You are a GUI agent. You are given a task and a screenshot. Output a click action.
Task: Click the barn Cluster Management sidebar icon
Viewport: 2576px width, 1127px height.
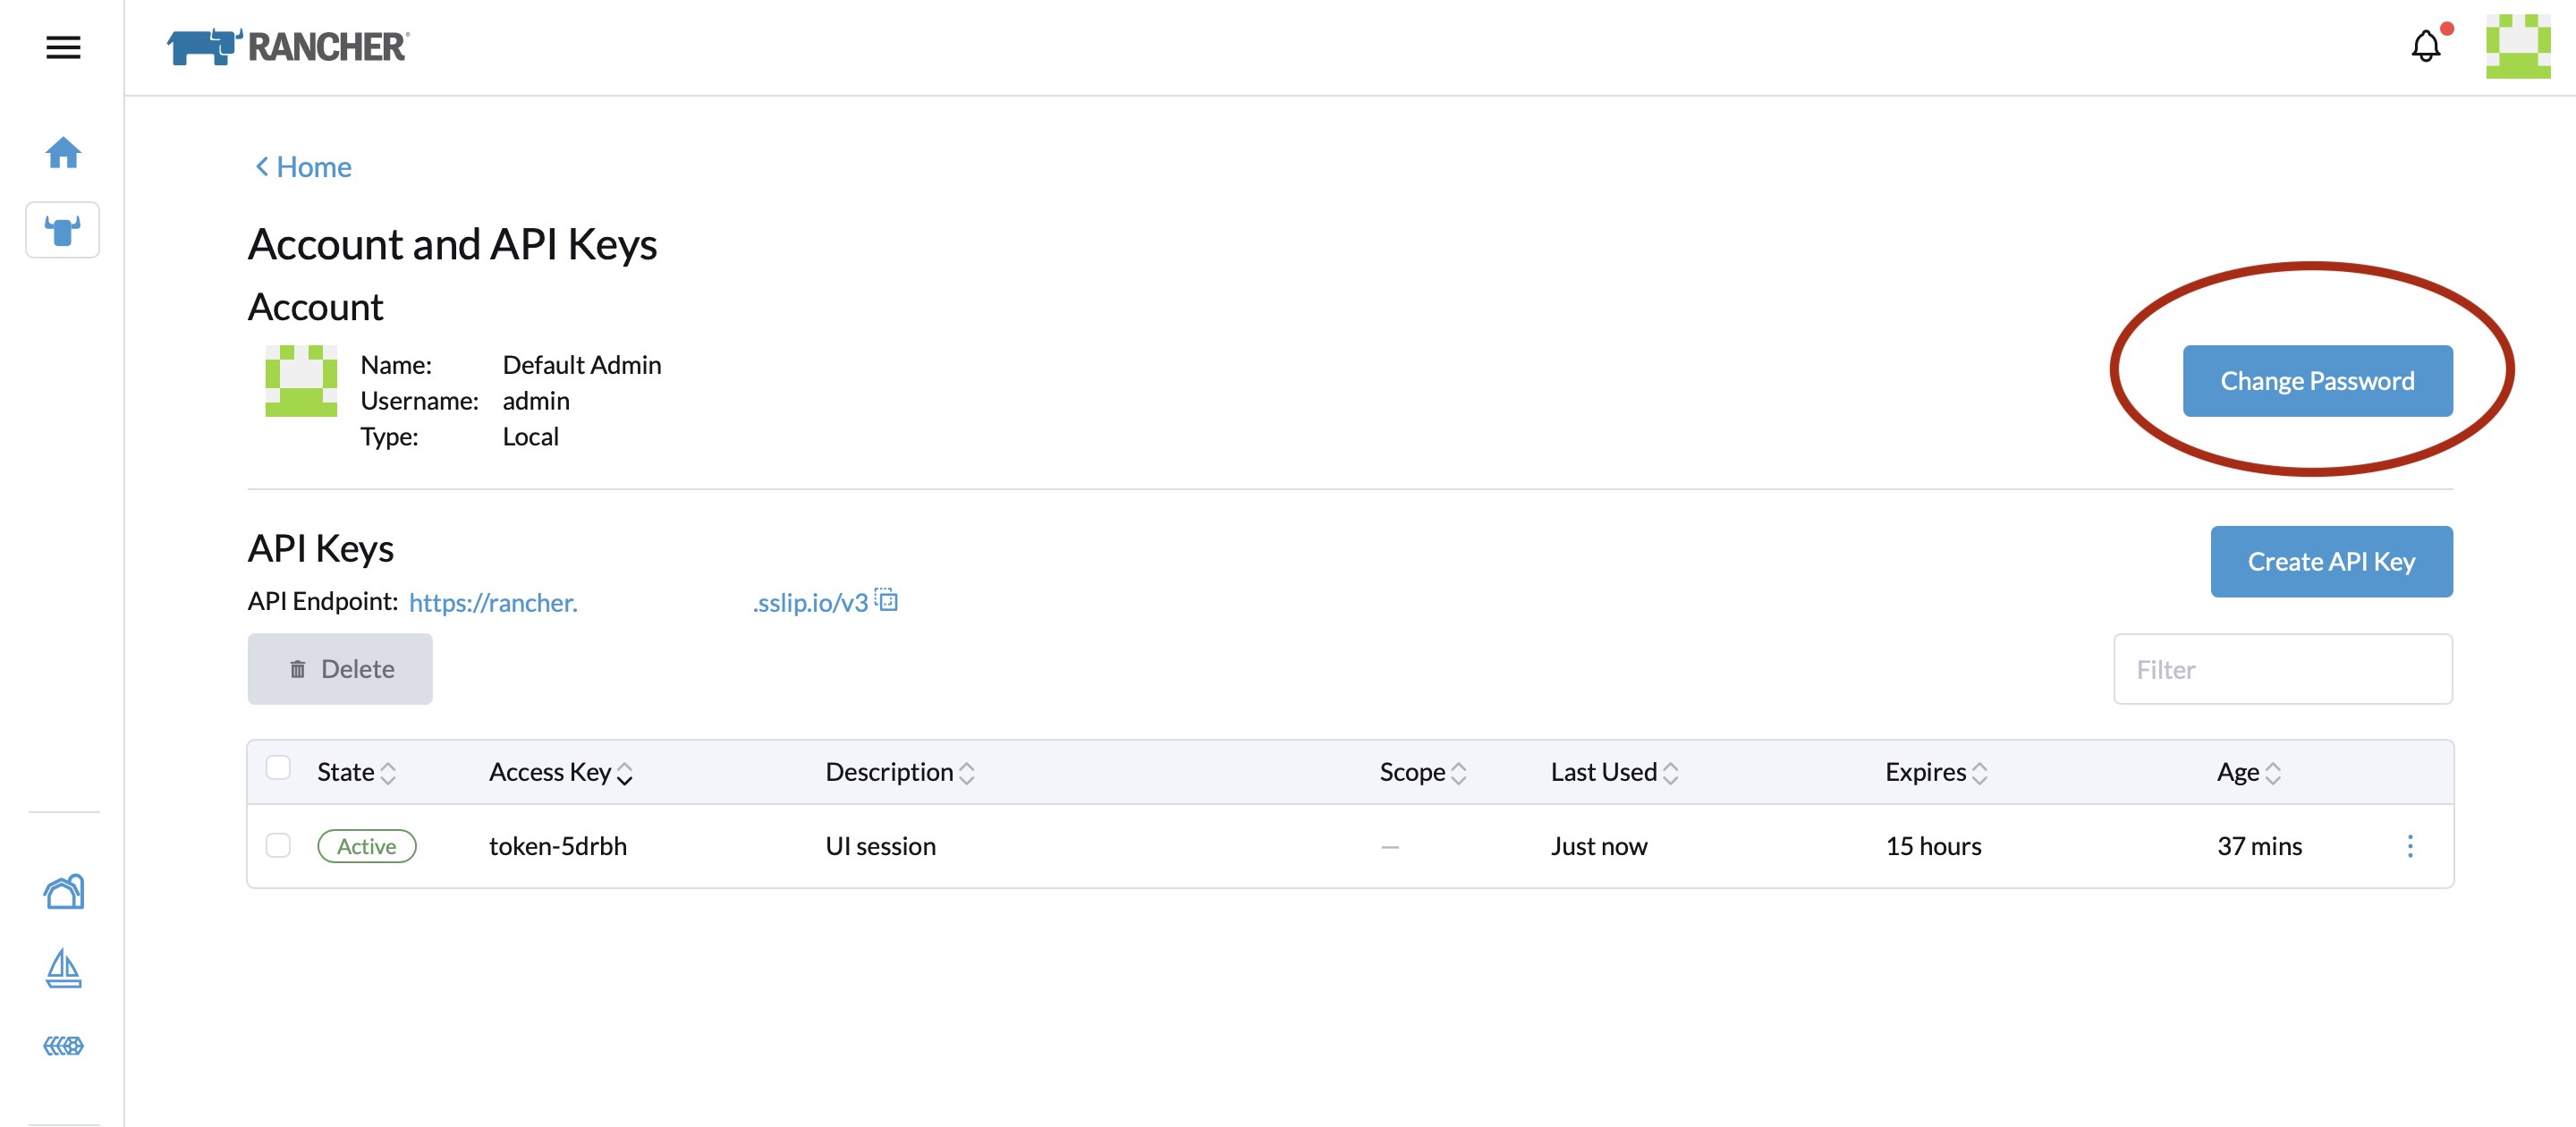63,891
